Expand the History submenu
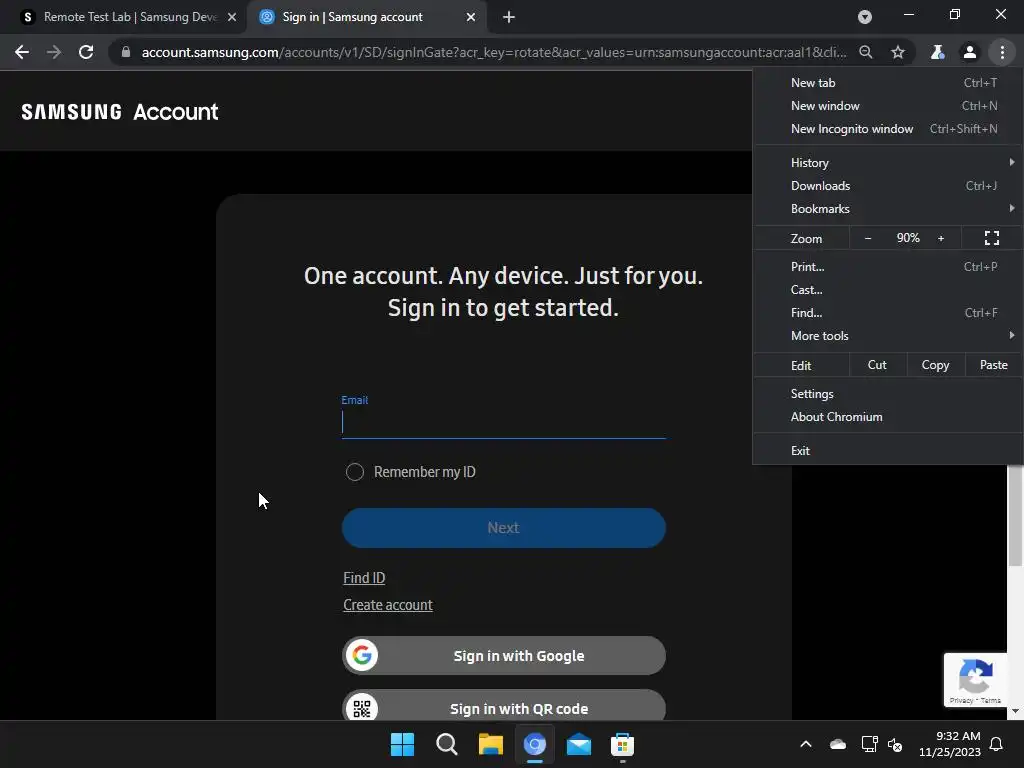This screenshot has height=768, width=1024. point(888,163)
